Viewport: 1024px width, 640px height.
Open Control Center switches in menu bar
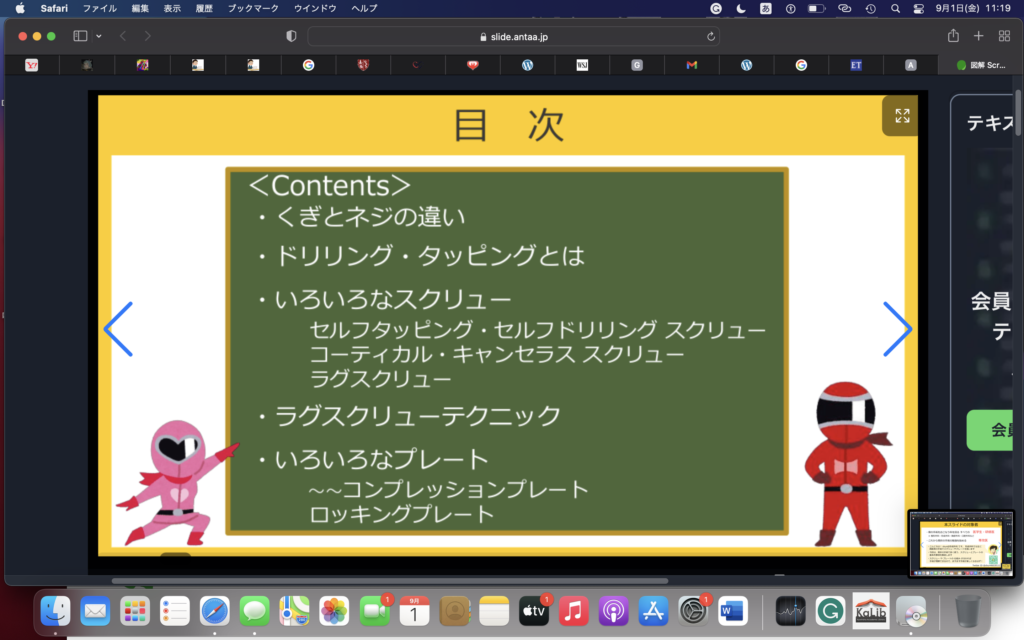point(919,8)
